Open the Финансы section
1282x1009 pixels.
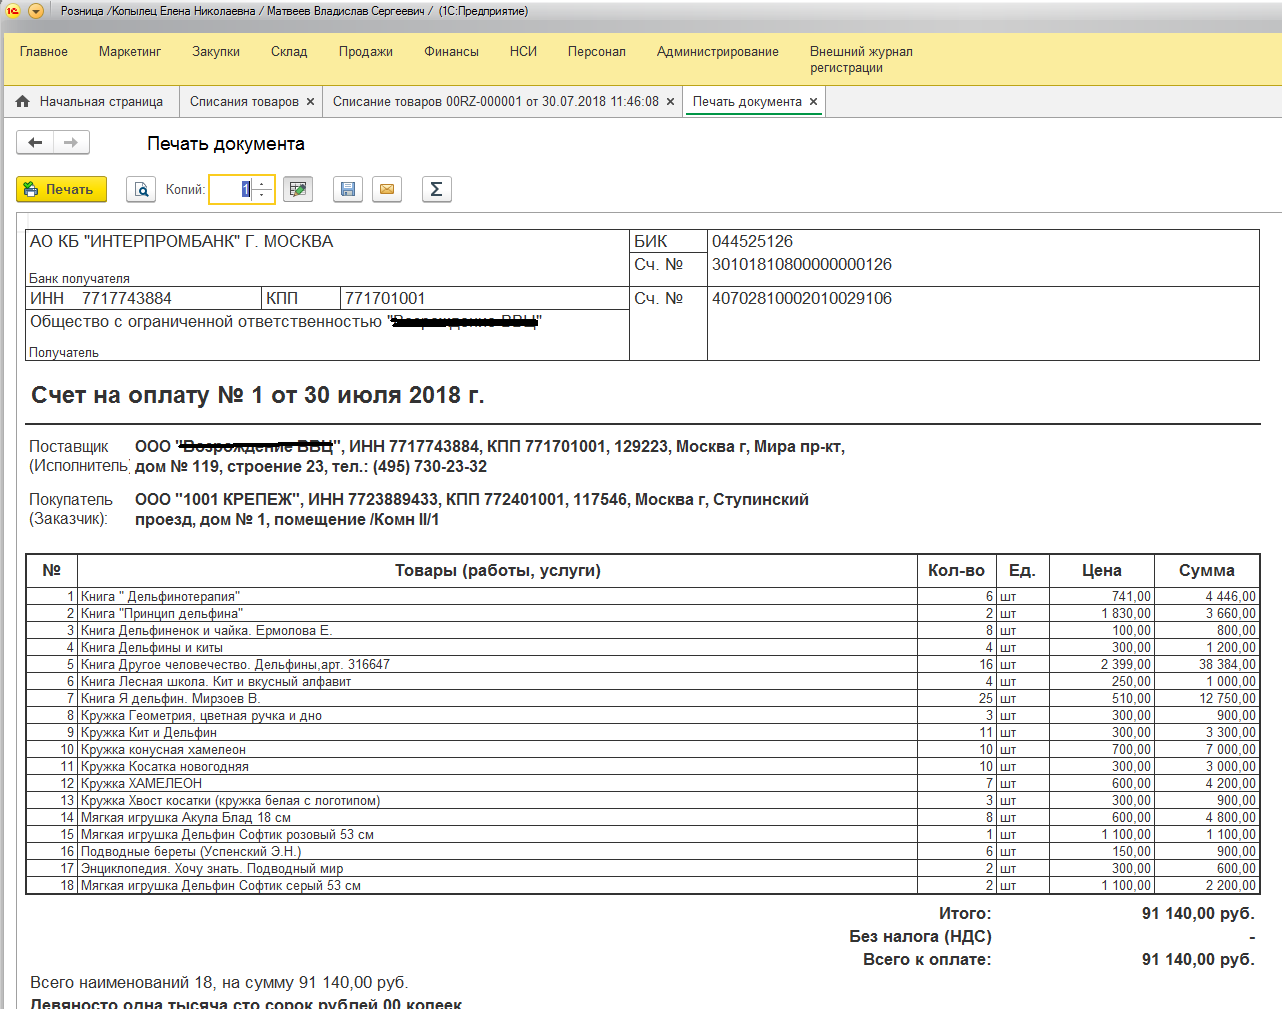pyautogui.click(x=451, y=52)
